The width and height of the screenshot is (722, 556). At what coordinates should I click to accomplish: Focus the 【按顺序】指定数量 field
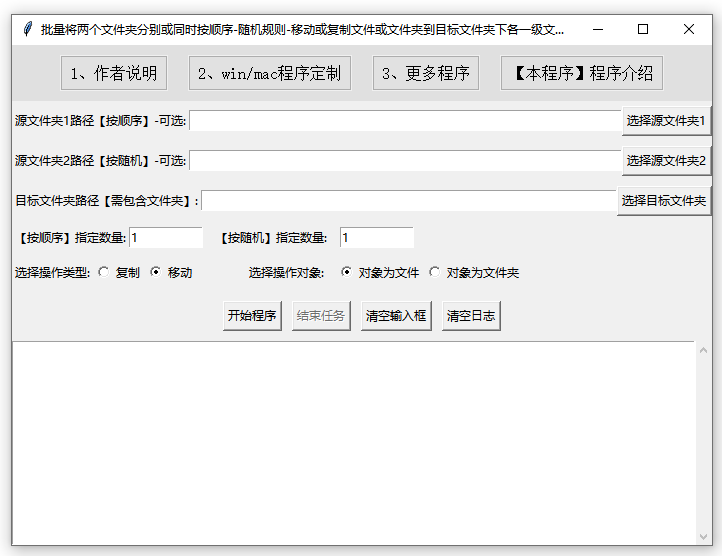tap(166, 238)
